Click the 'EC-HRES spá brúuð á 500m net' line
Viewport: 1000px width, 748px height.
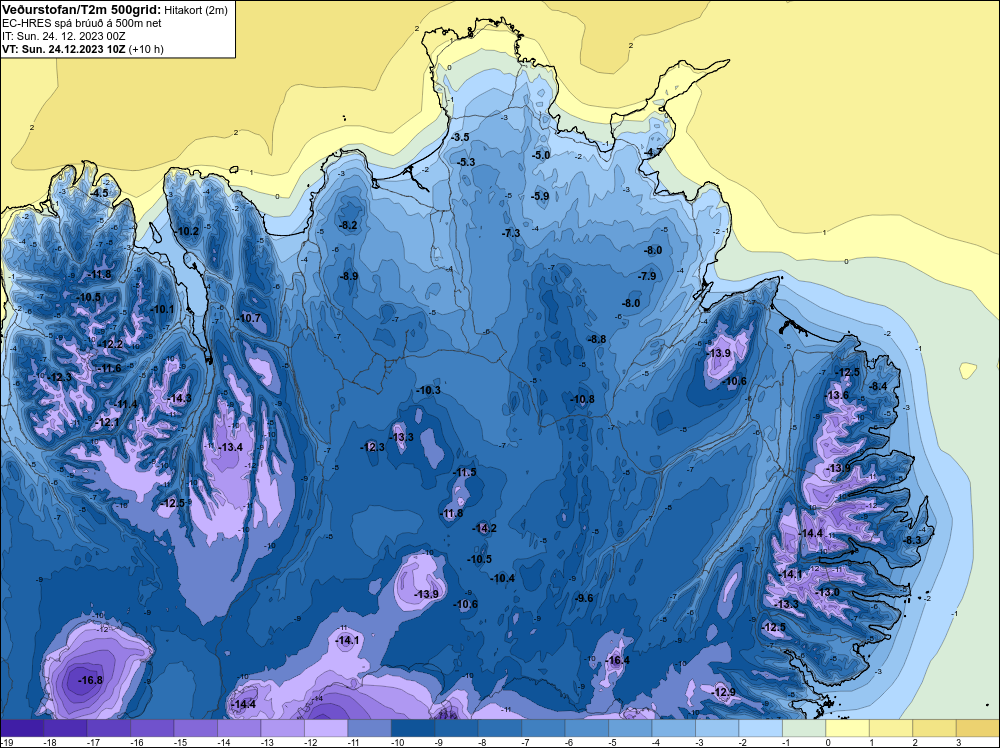coord(82,23)
